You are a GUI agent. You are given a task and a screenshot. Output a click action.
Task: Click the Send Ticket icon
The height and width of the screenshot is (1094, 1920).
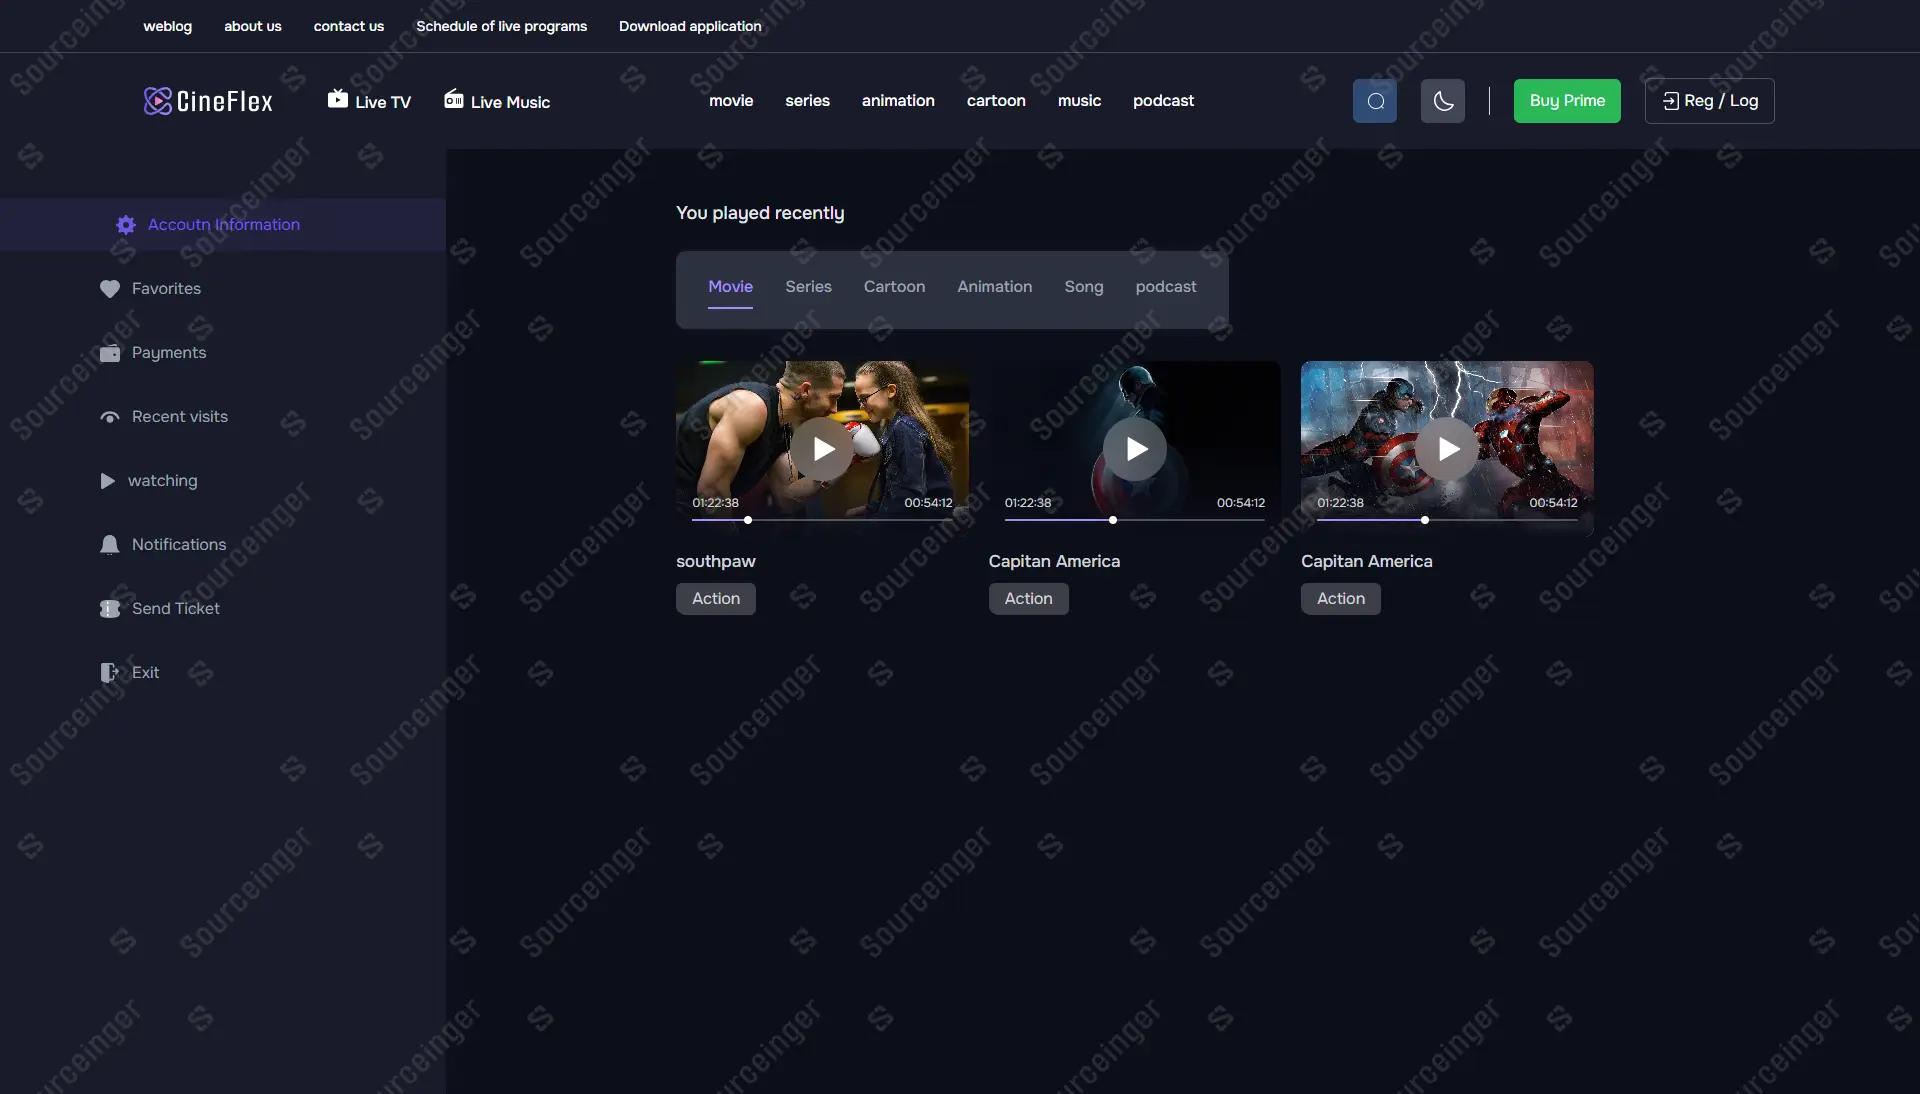click(110, 609)
